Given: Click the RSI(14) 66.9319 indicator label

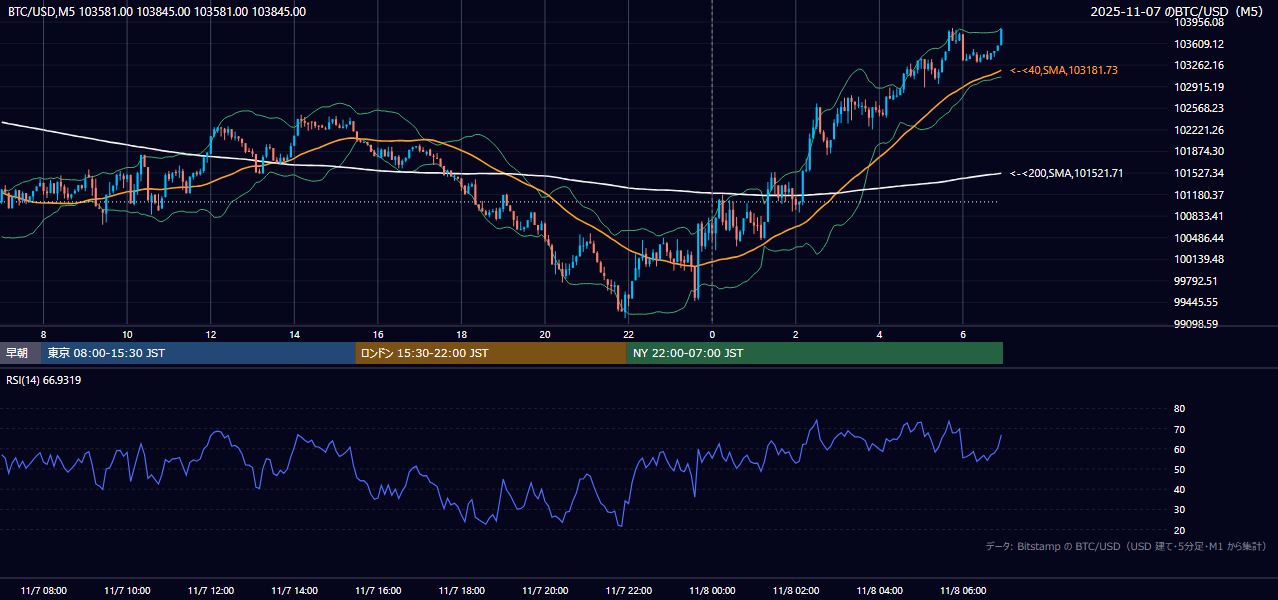Looking at the screenshot, I should point(43,380).
